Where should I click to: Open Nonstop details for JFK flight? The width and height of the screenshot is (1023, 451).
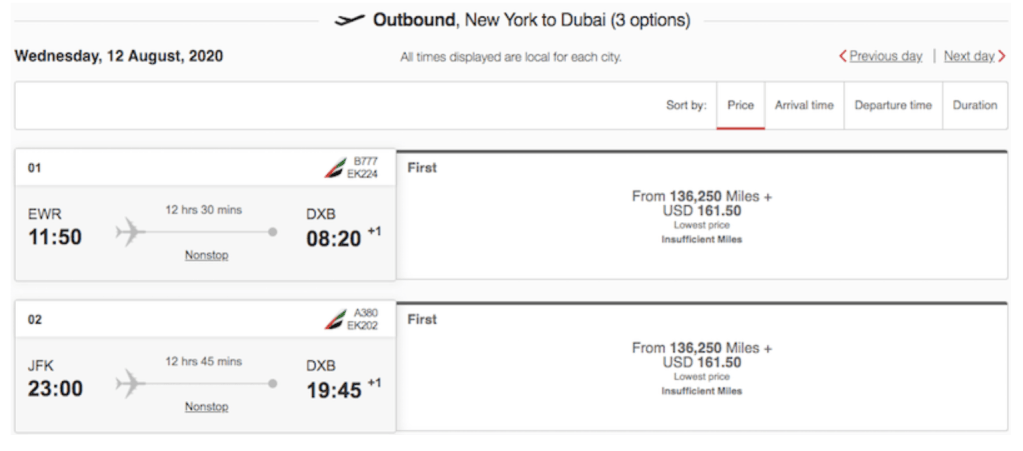[206, 407]
